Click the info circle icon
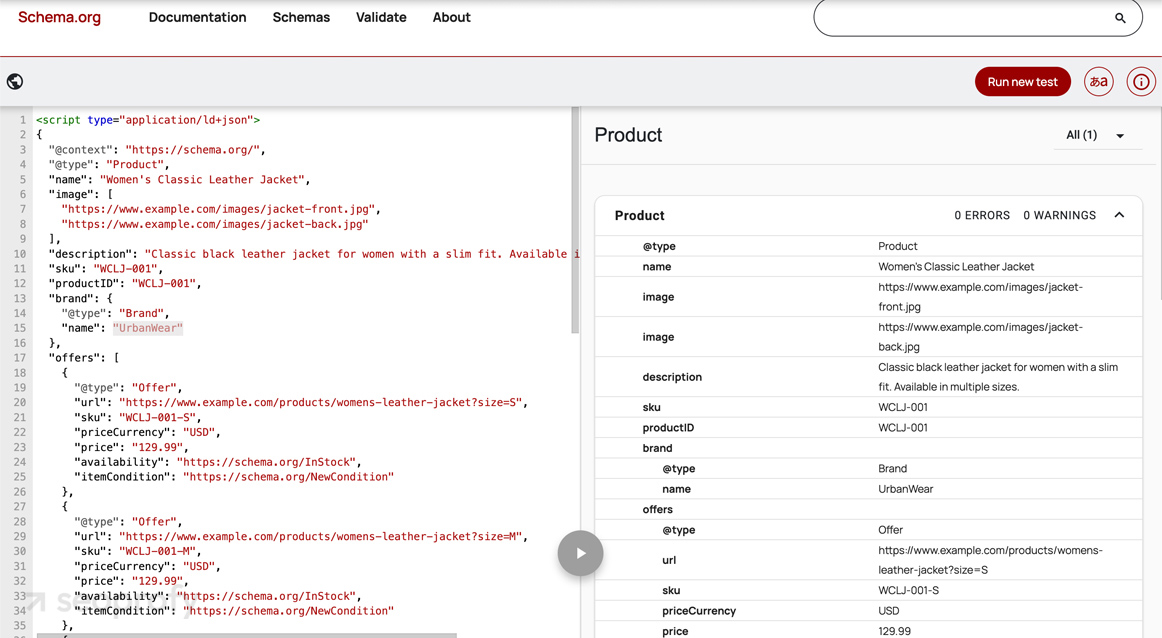The height and width of the screenshot is (638, 1162). [x=1141, y=82]
